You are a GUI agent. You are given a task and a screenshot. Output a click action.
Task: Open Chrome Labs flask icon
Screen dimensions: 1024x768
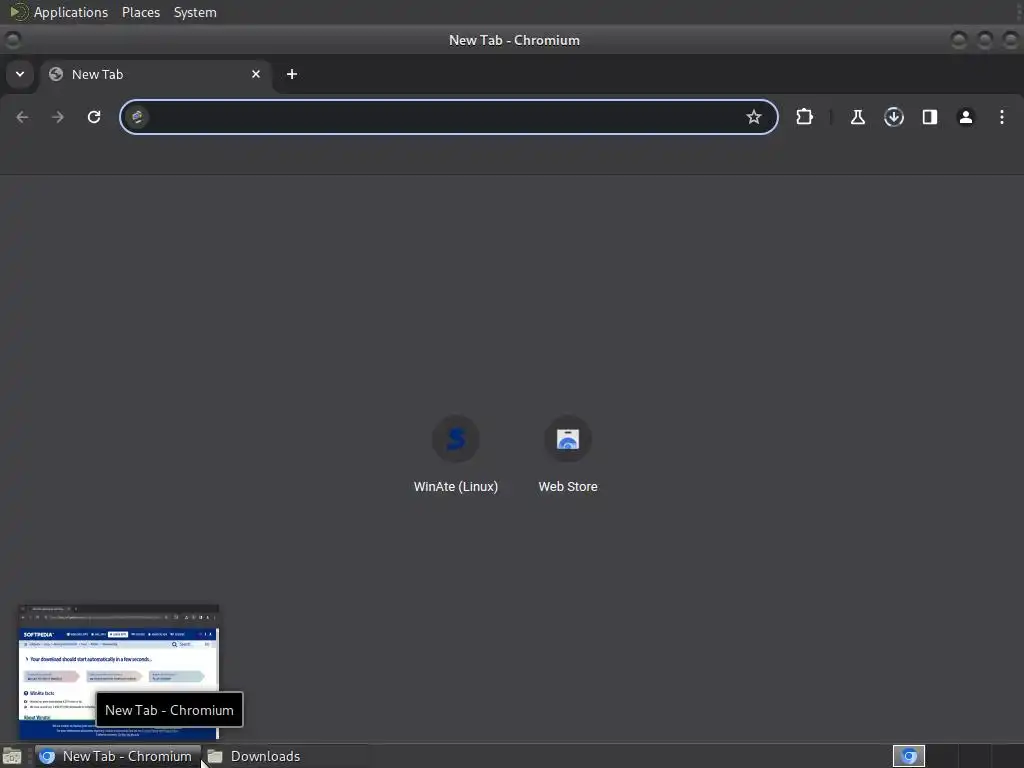pyautogui.click(x=857, y=117)
